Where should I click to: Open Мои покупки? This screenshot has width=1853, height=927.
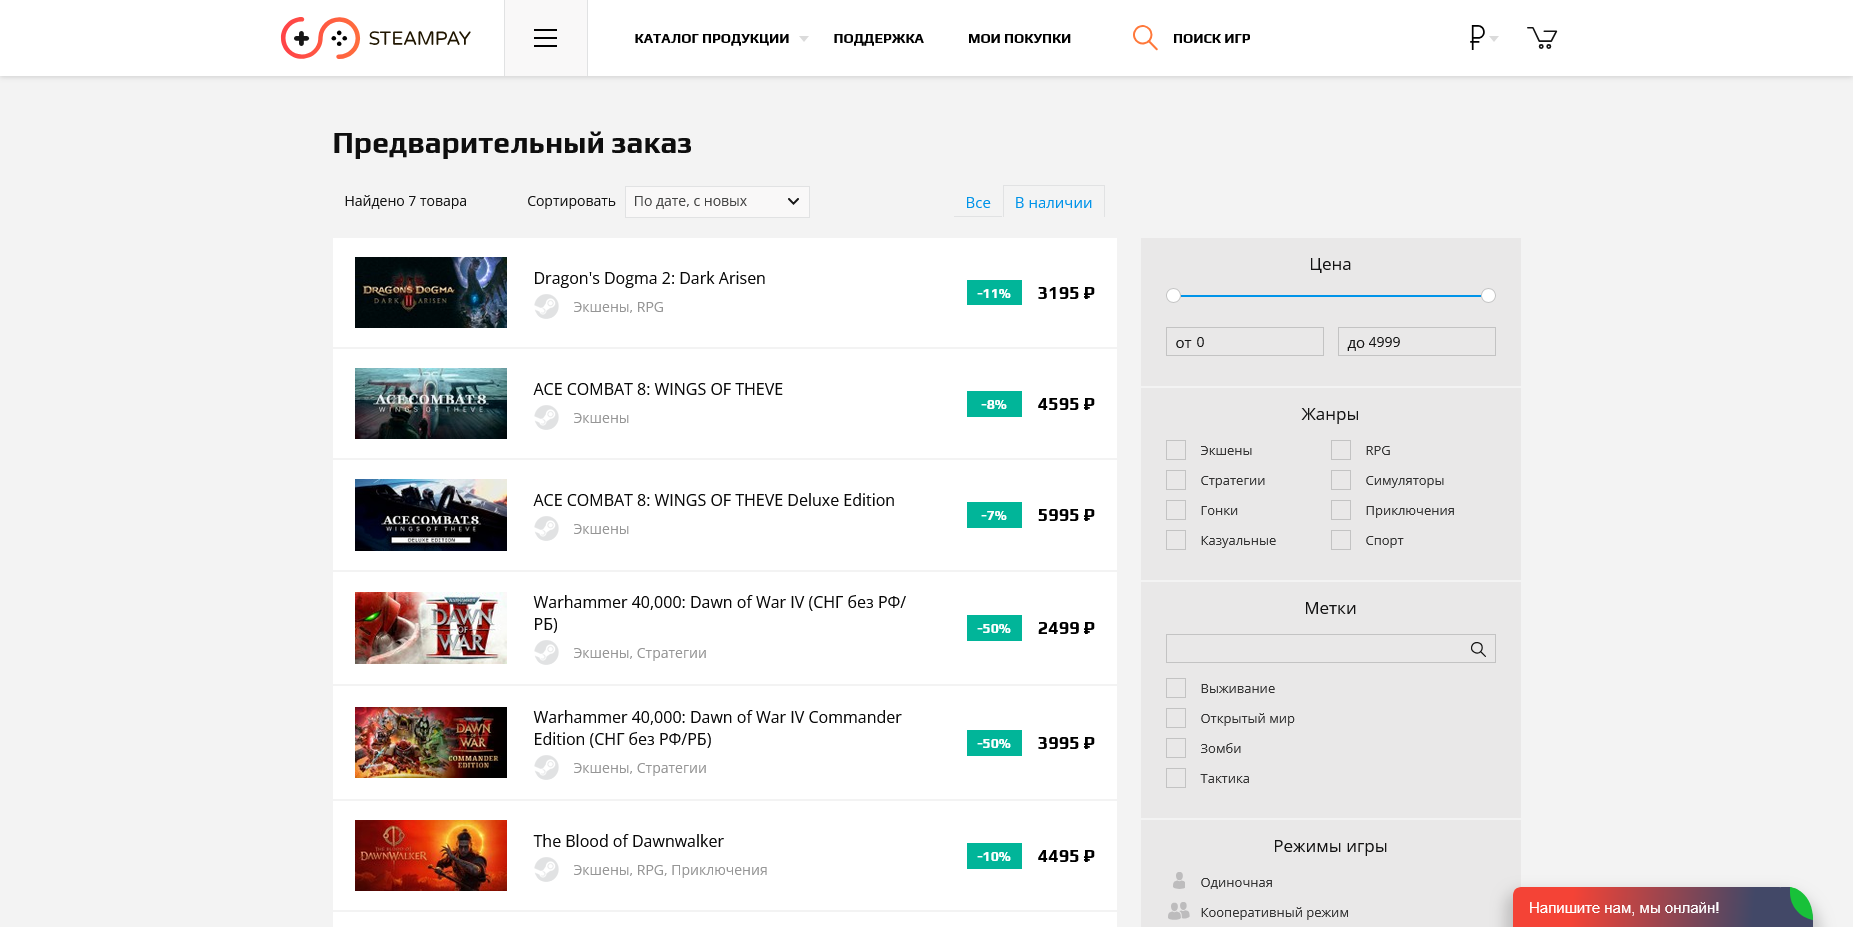[1019, 38]
